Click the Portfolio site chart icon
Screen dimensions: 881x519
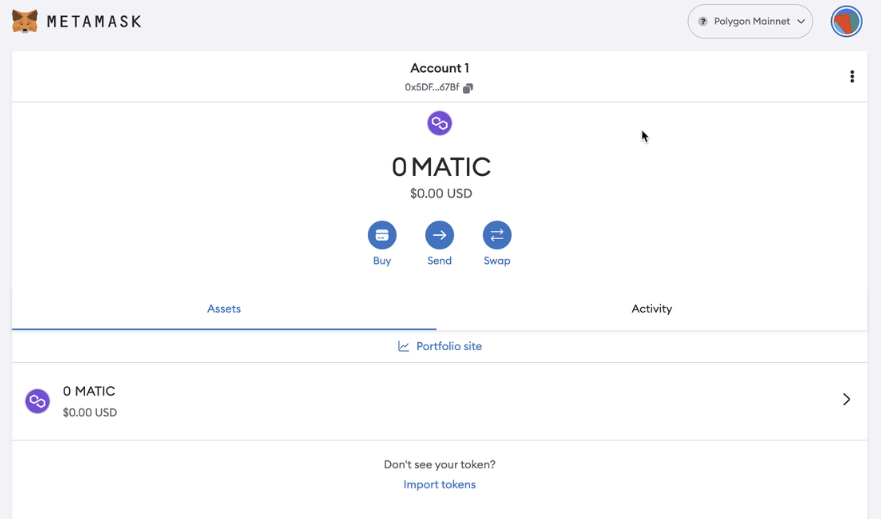(x=404, y=346)
